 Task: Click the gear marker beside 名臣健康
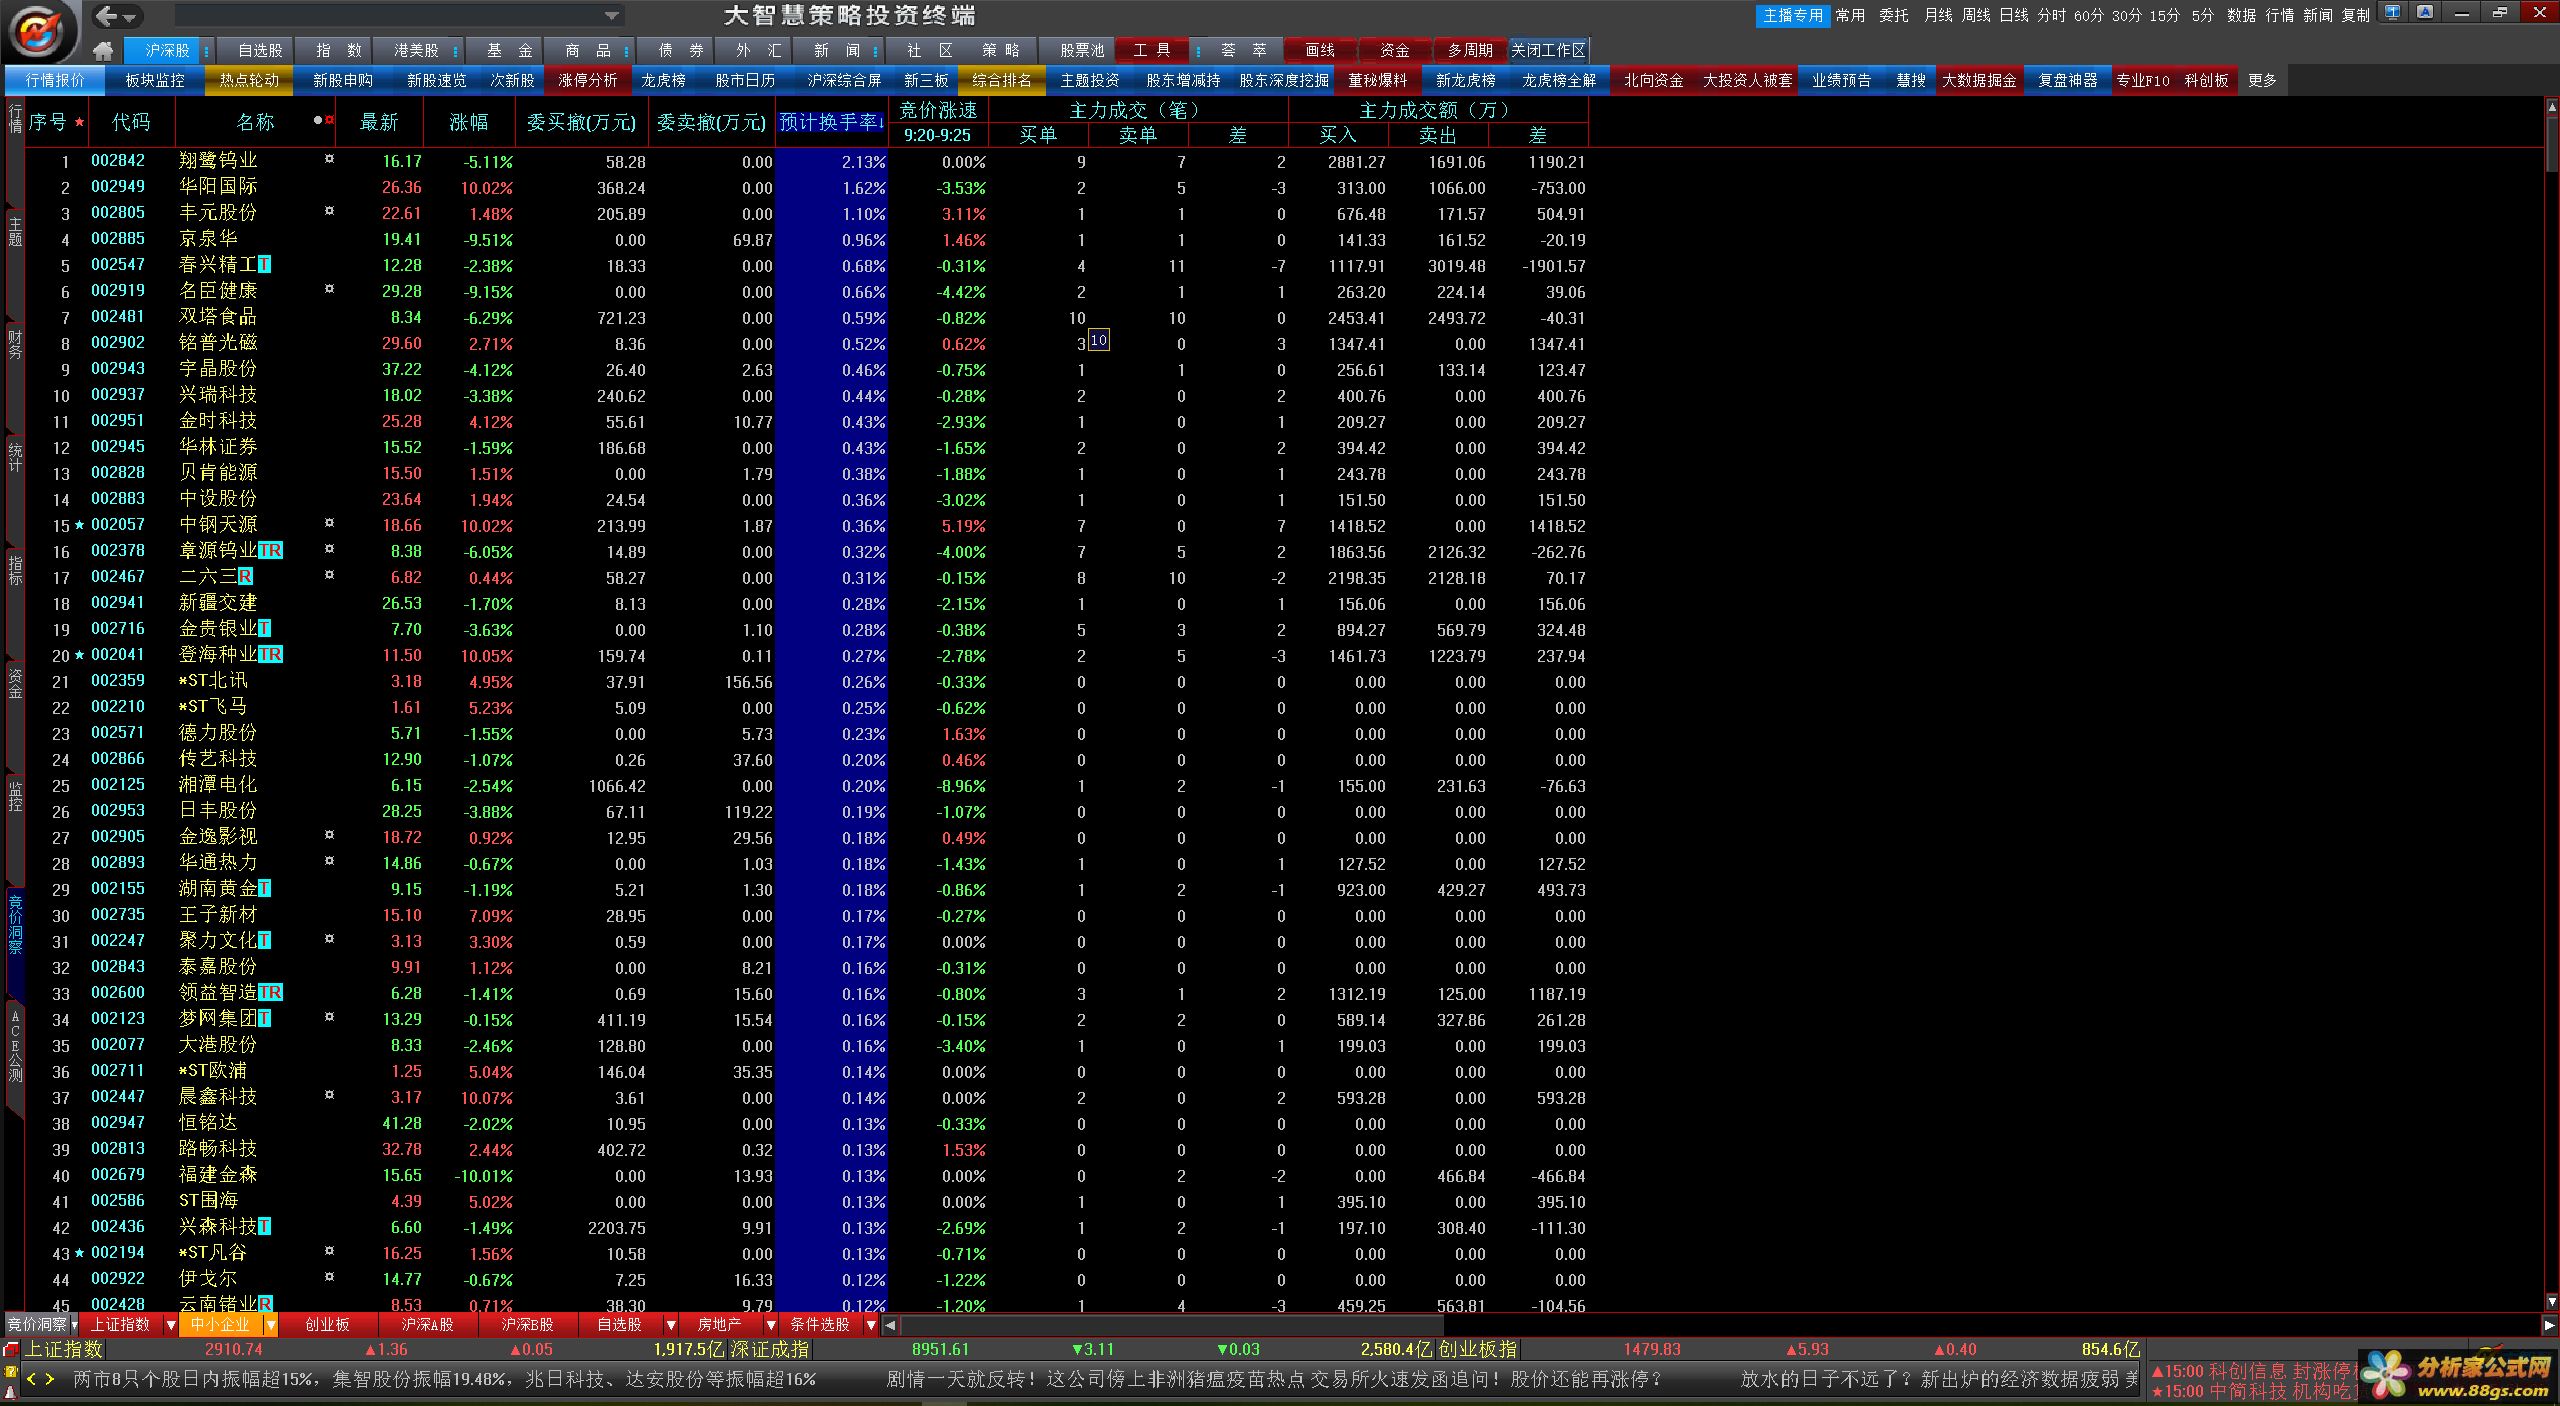[x=329, y=289]
